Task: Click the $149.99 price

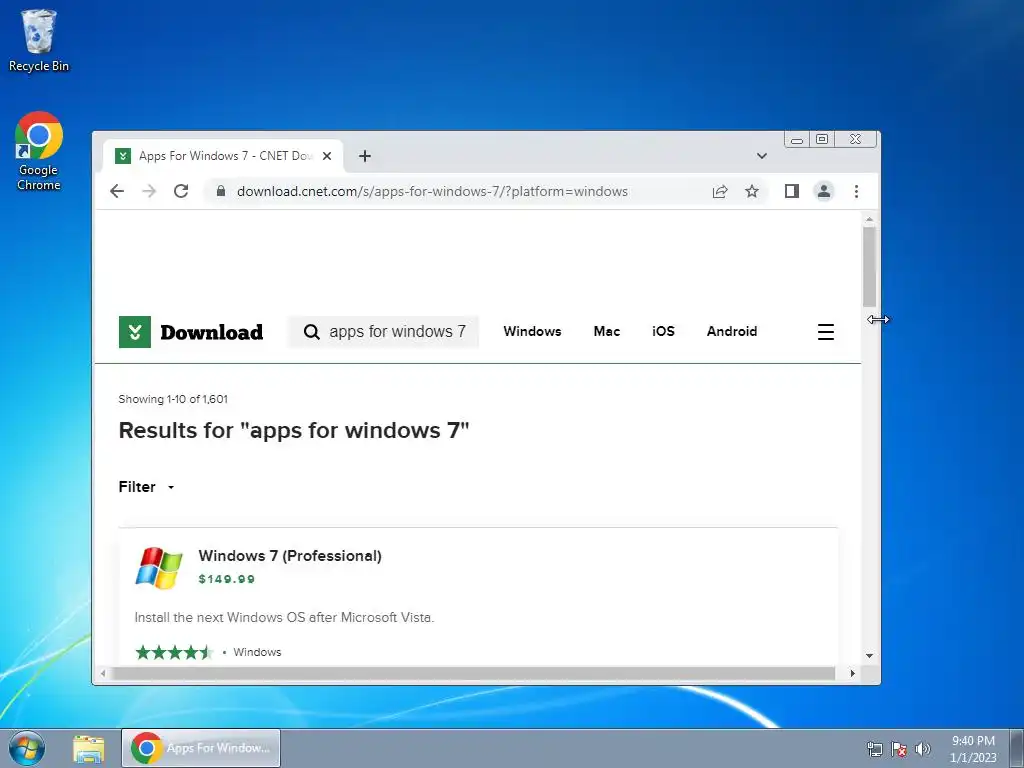Action: pyautogui.click(x=227, y=579)
